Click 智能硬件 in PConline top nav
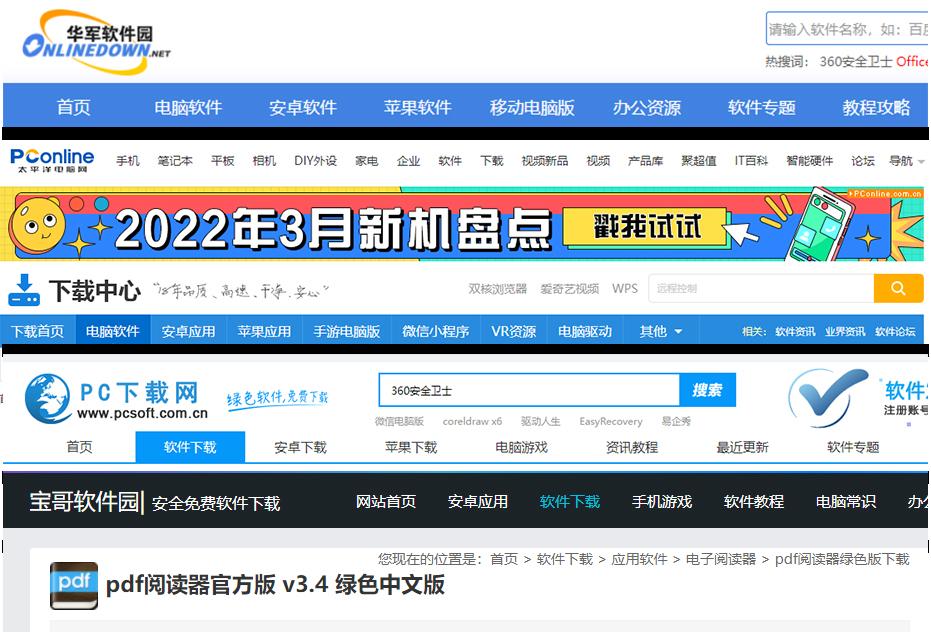 pos(809,160)
